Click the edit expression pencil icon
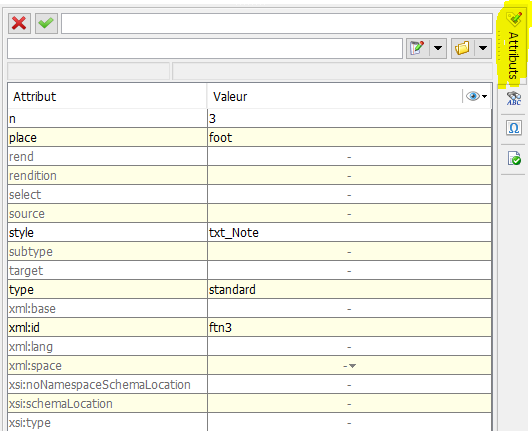Screen dimensions: 532x431 pyautogui.click(x=418, y=48)
